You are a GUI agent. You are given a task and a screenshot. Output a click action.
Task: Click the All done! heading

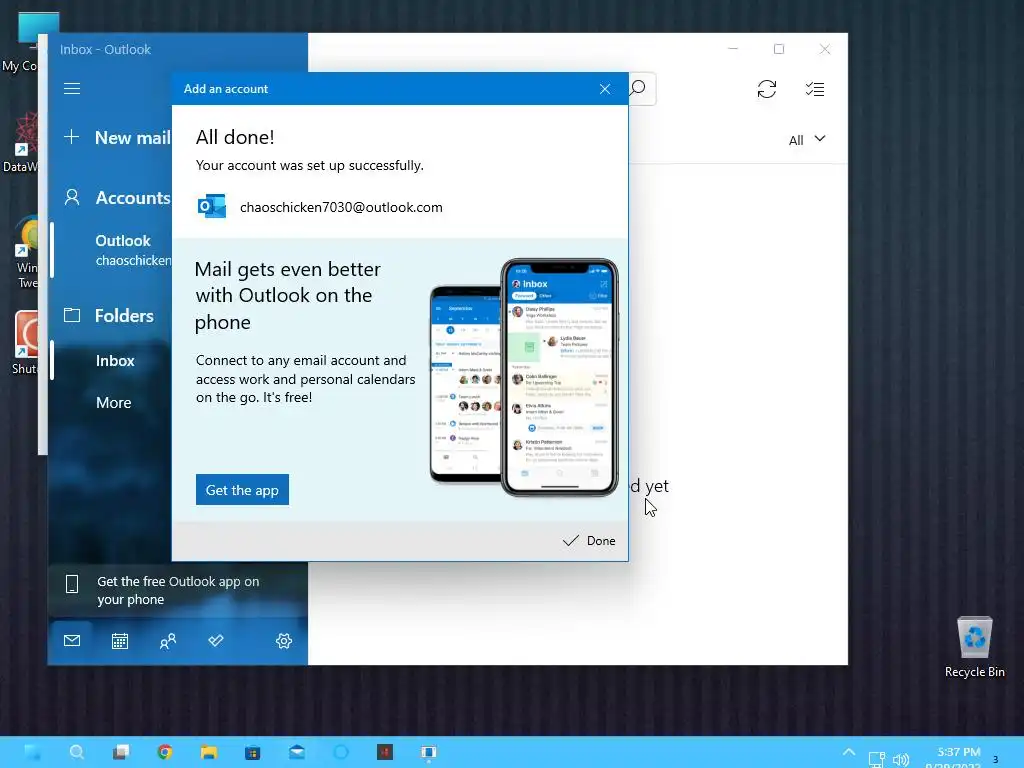coord(235,137)
